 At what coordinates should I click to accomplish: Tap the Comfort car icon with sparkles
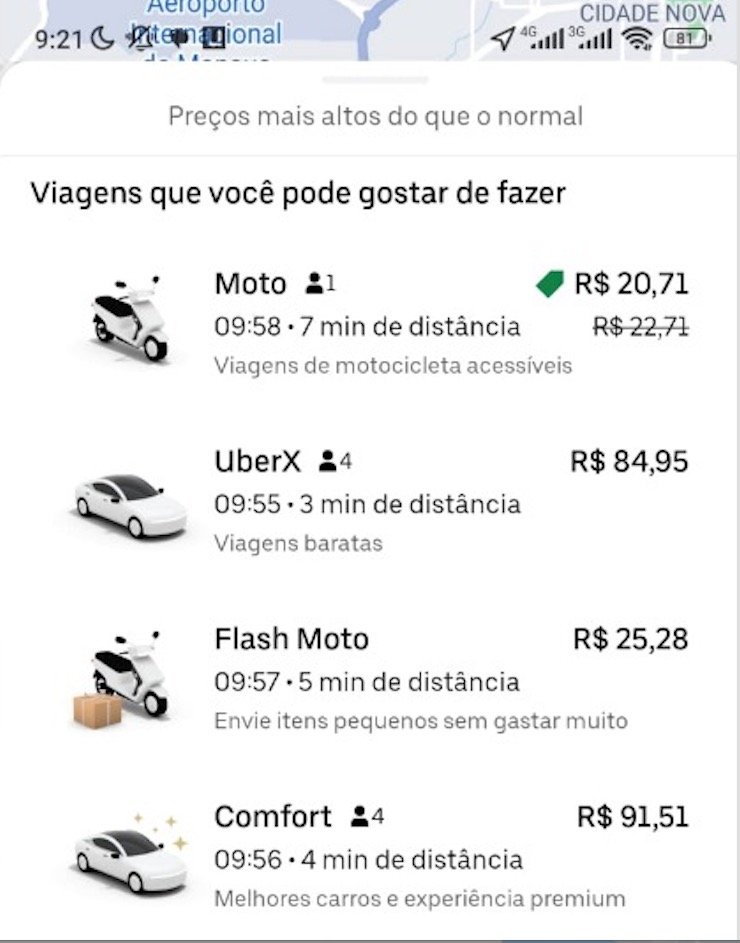132,854
